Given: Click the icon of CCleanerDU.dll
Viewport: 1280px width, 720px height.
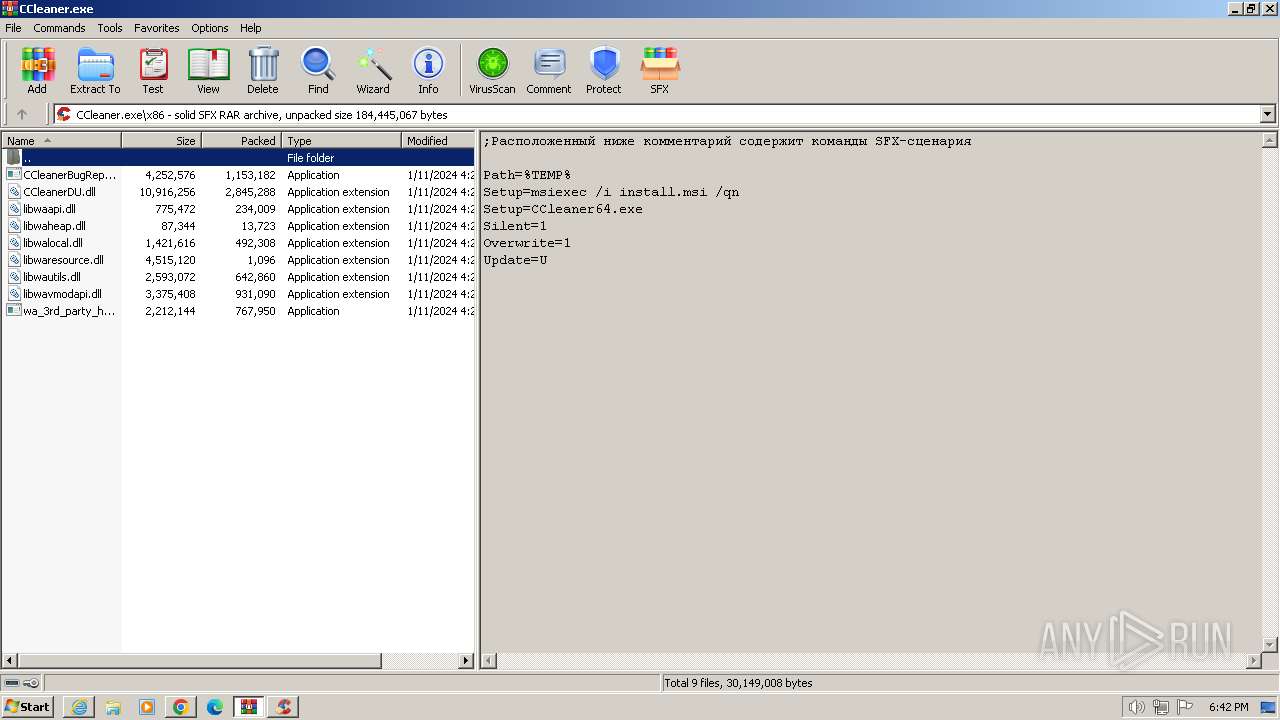Looking at the screenshot, I should pyautogui.click(x=14, y=192).
